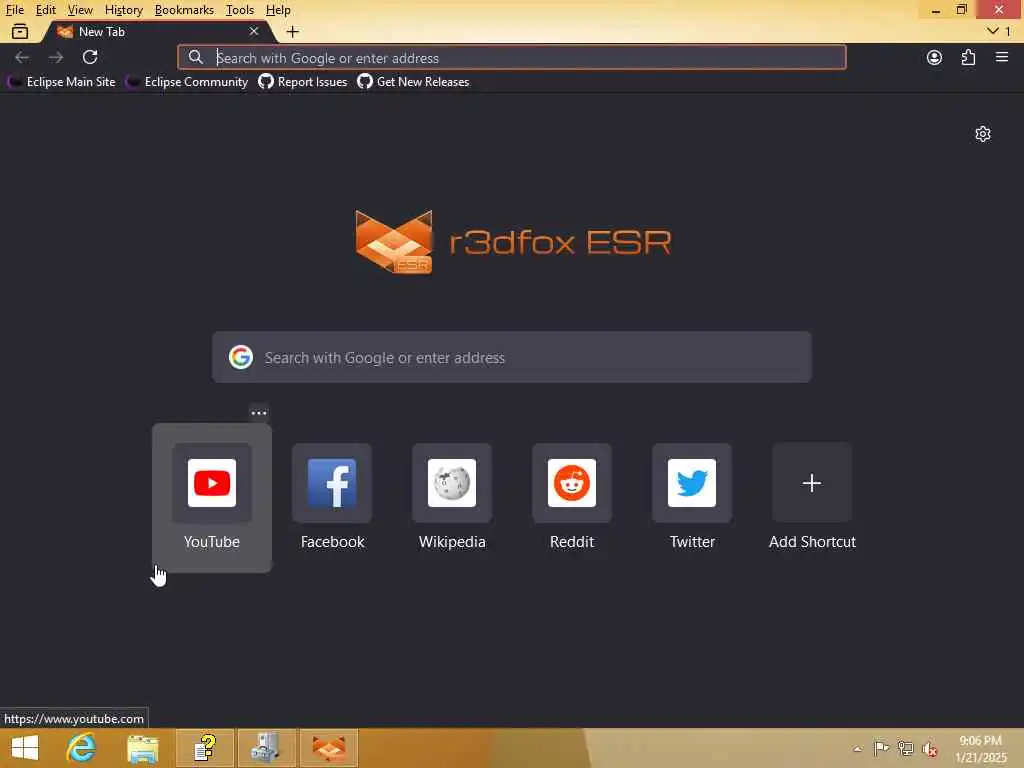
Task: Open the Bookmarks menu
Action: [x=184, y=10]
